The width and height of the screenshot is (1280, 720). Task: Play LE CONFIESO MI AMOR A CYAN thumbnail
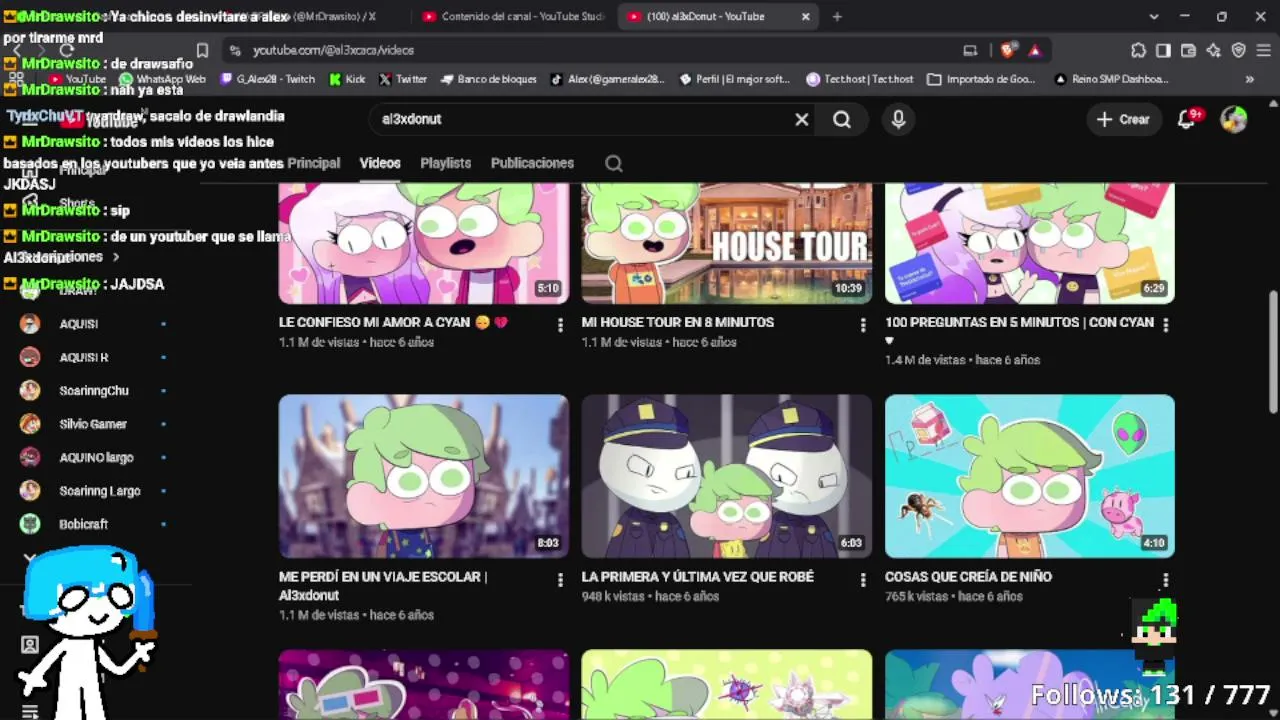tap(424, 244)
